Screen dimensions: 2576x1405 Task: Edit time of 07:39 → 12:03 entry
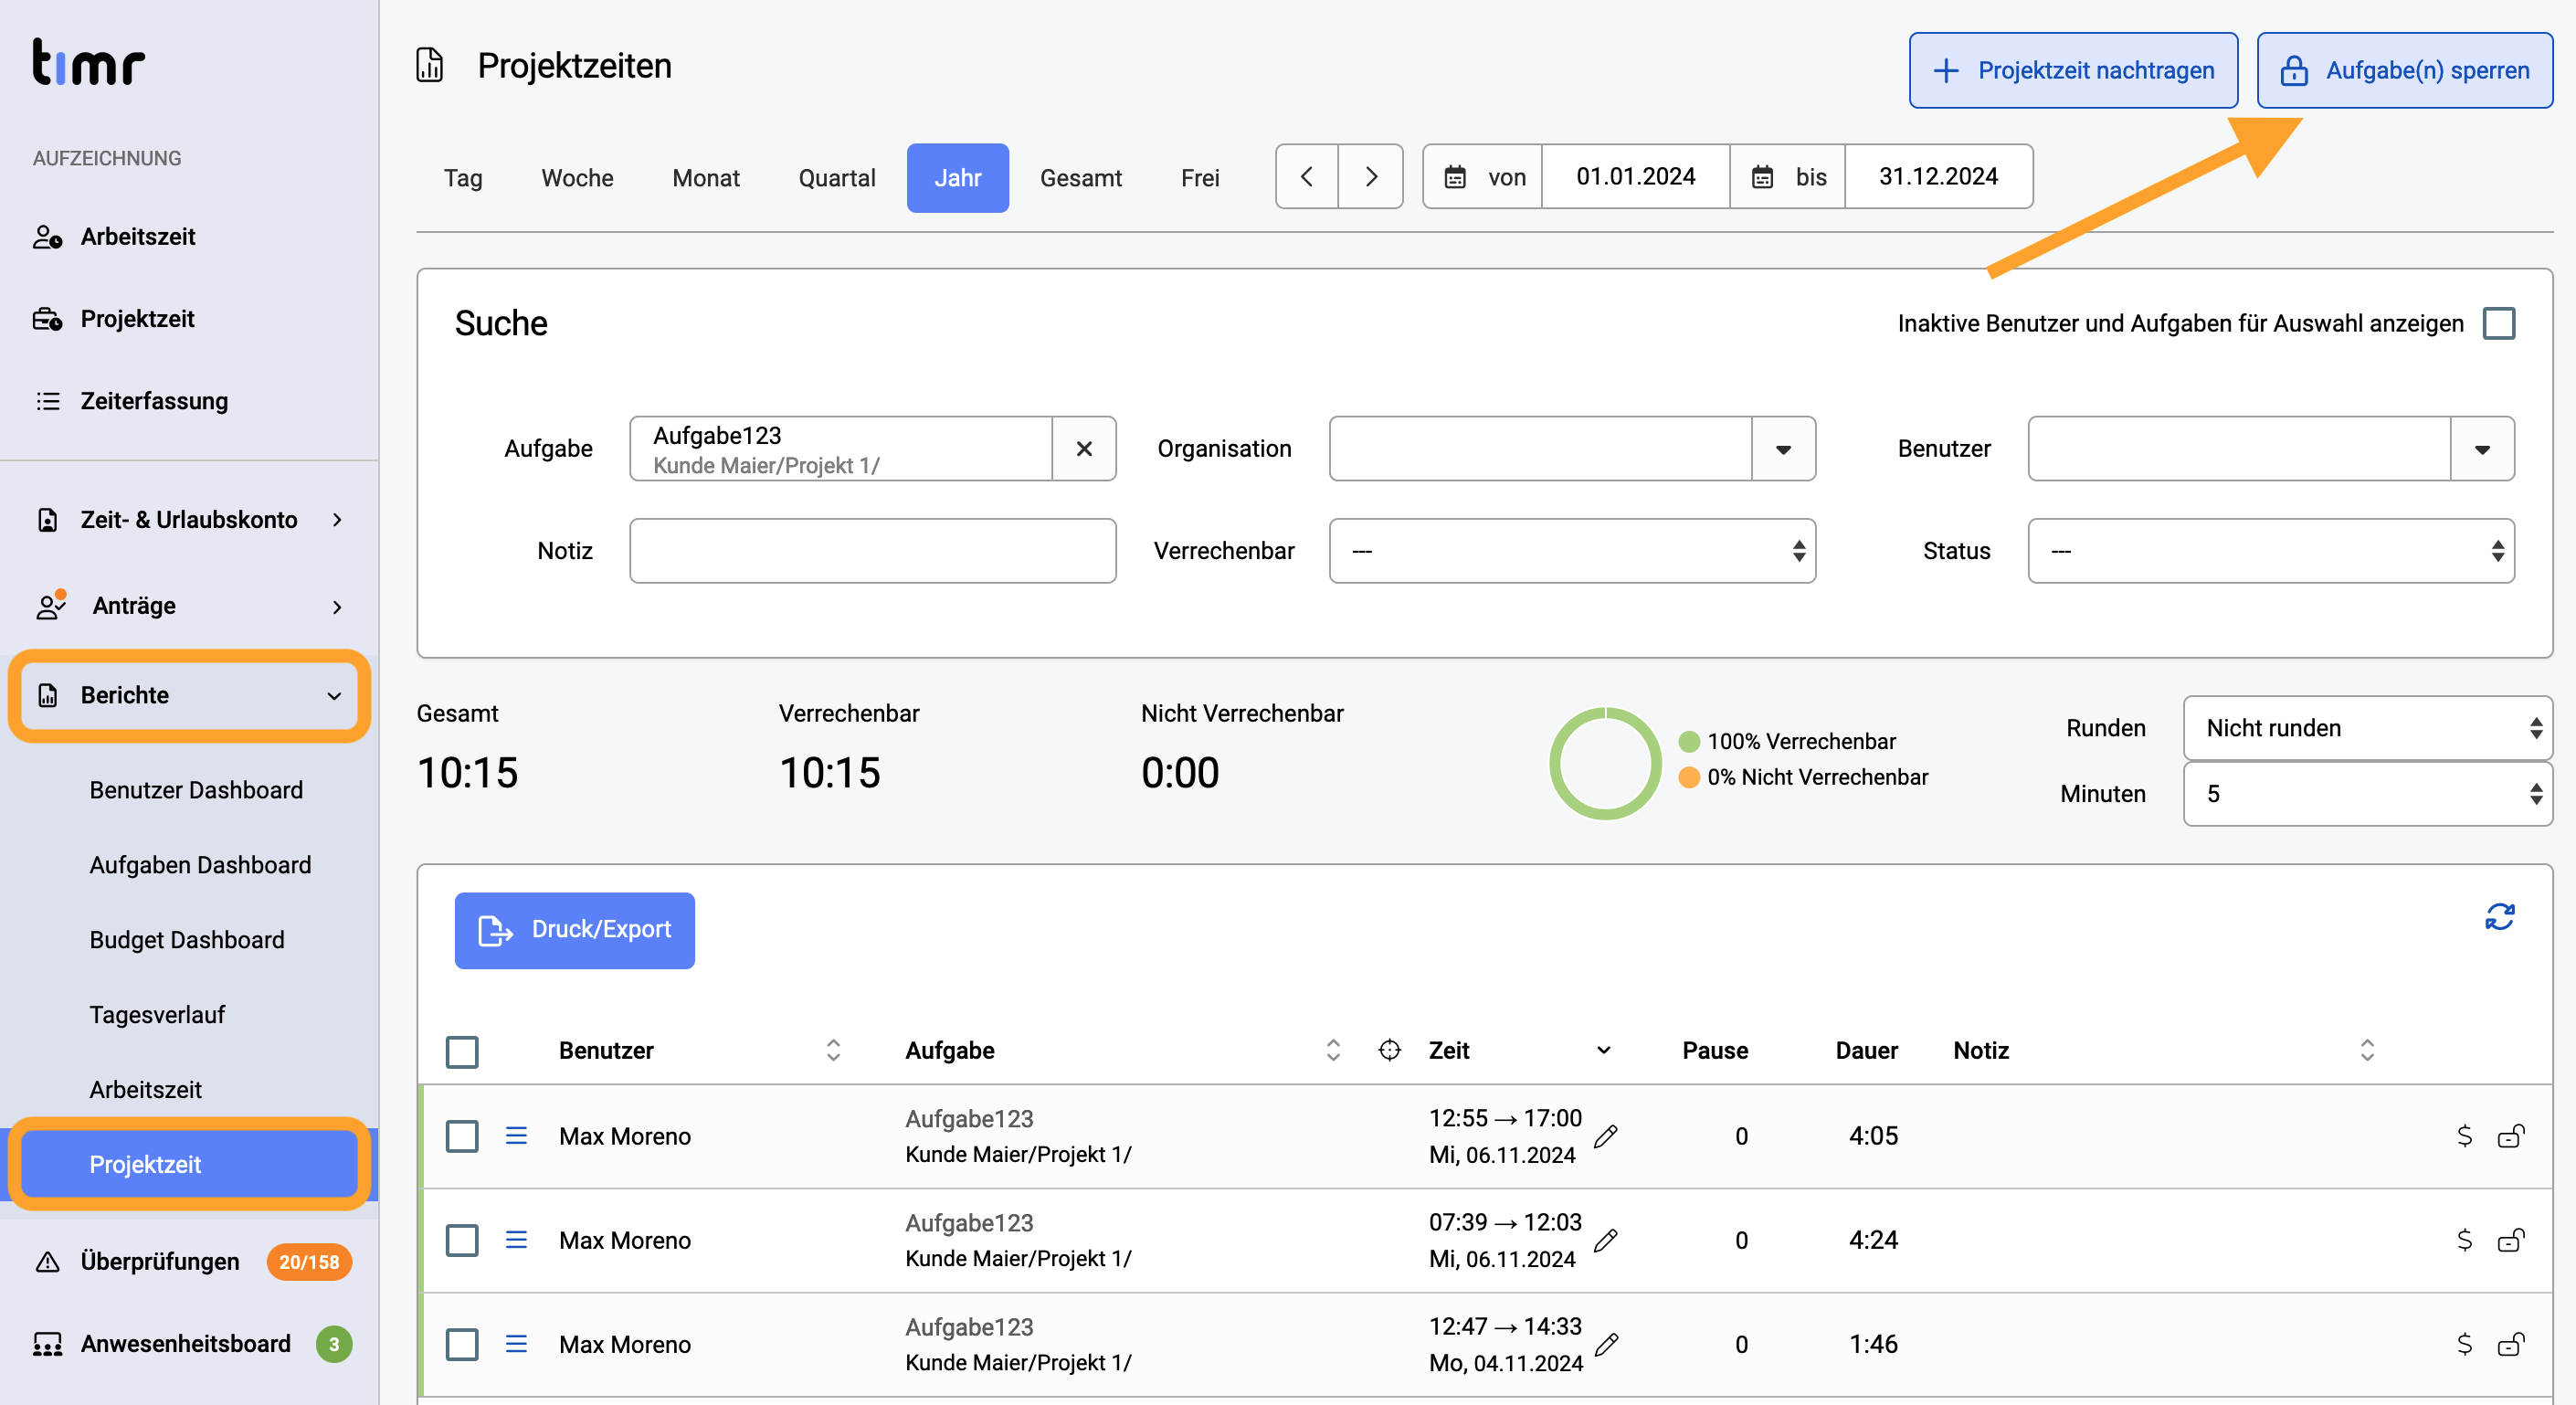pyautogui.click(x=1606, y=1241)
